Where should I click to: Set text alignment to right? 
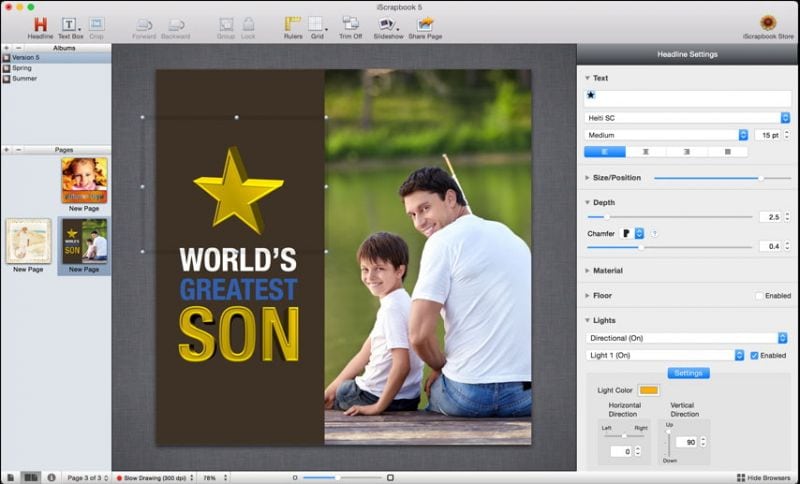[x=687, y=152]
